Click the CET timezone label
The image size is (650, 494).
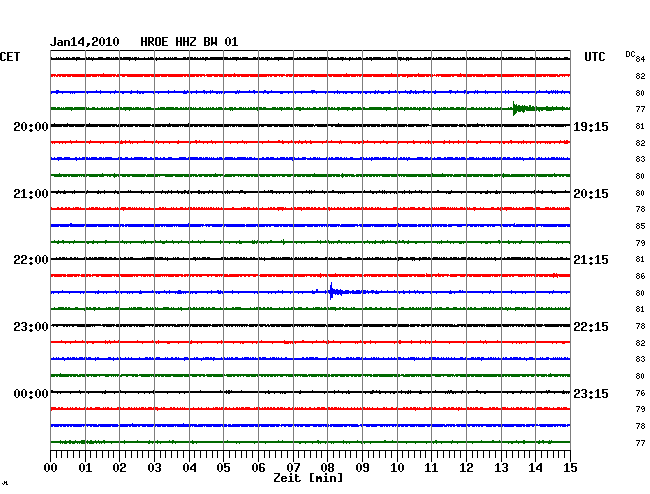point(10,57)
